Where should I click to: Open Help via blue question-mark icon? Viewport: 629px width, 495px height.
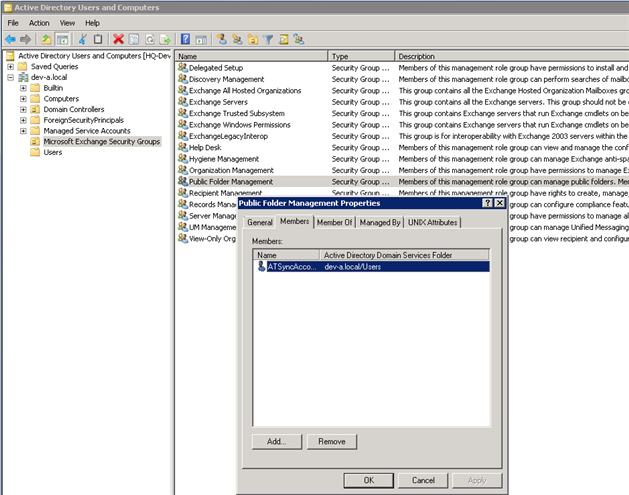point(185,39)
